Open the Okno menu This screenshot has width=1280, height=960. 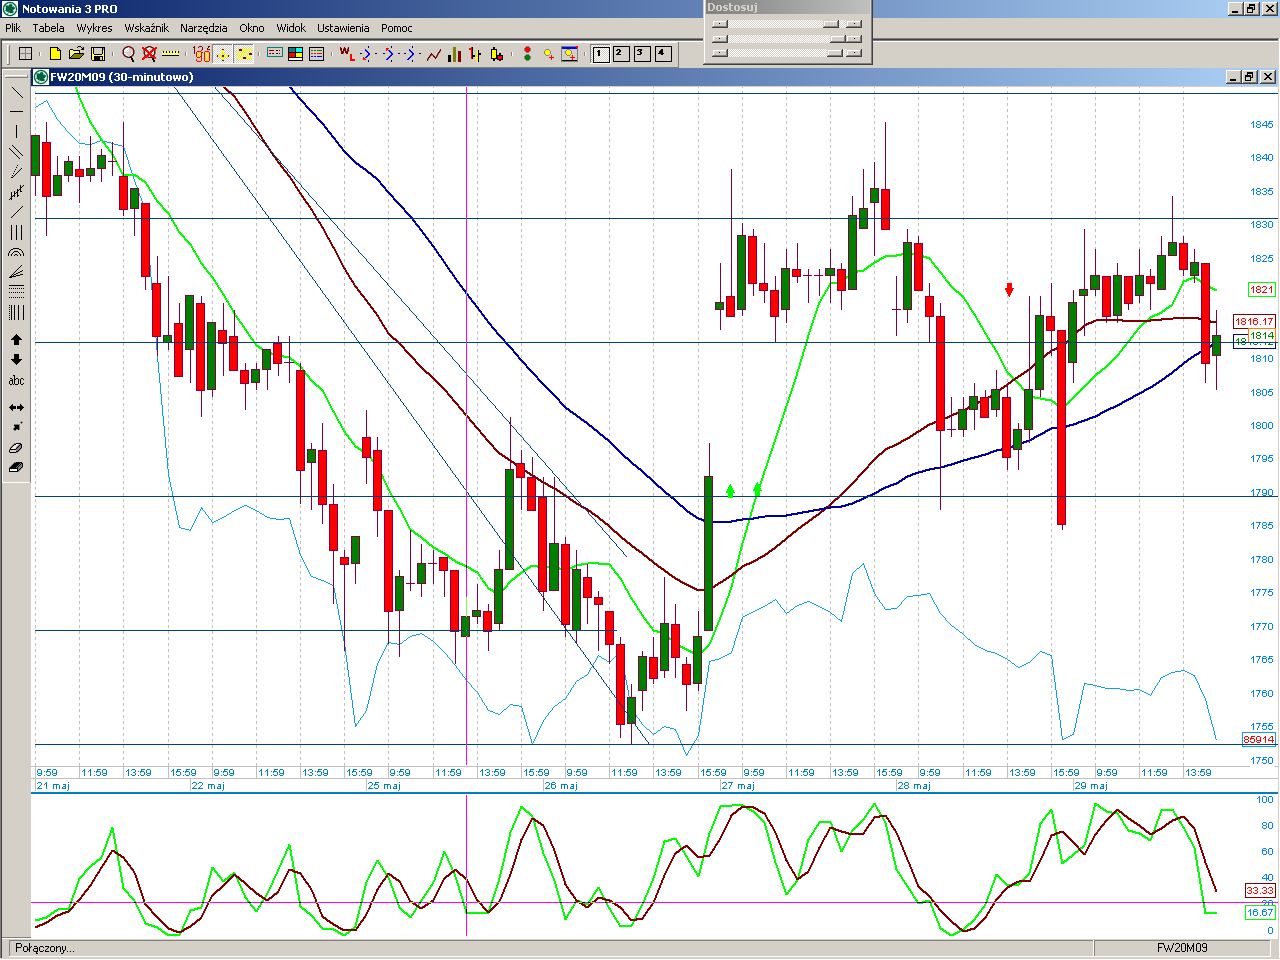(252, 28)
